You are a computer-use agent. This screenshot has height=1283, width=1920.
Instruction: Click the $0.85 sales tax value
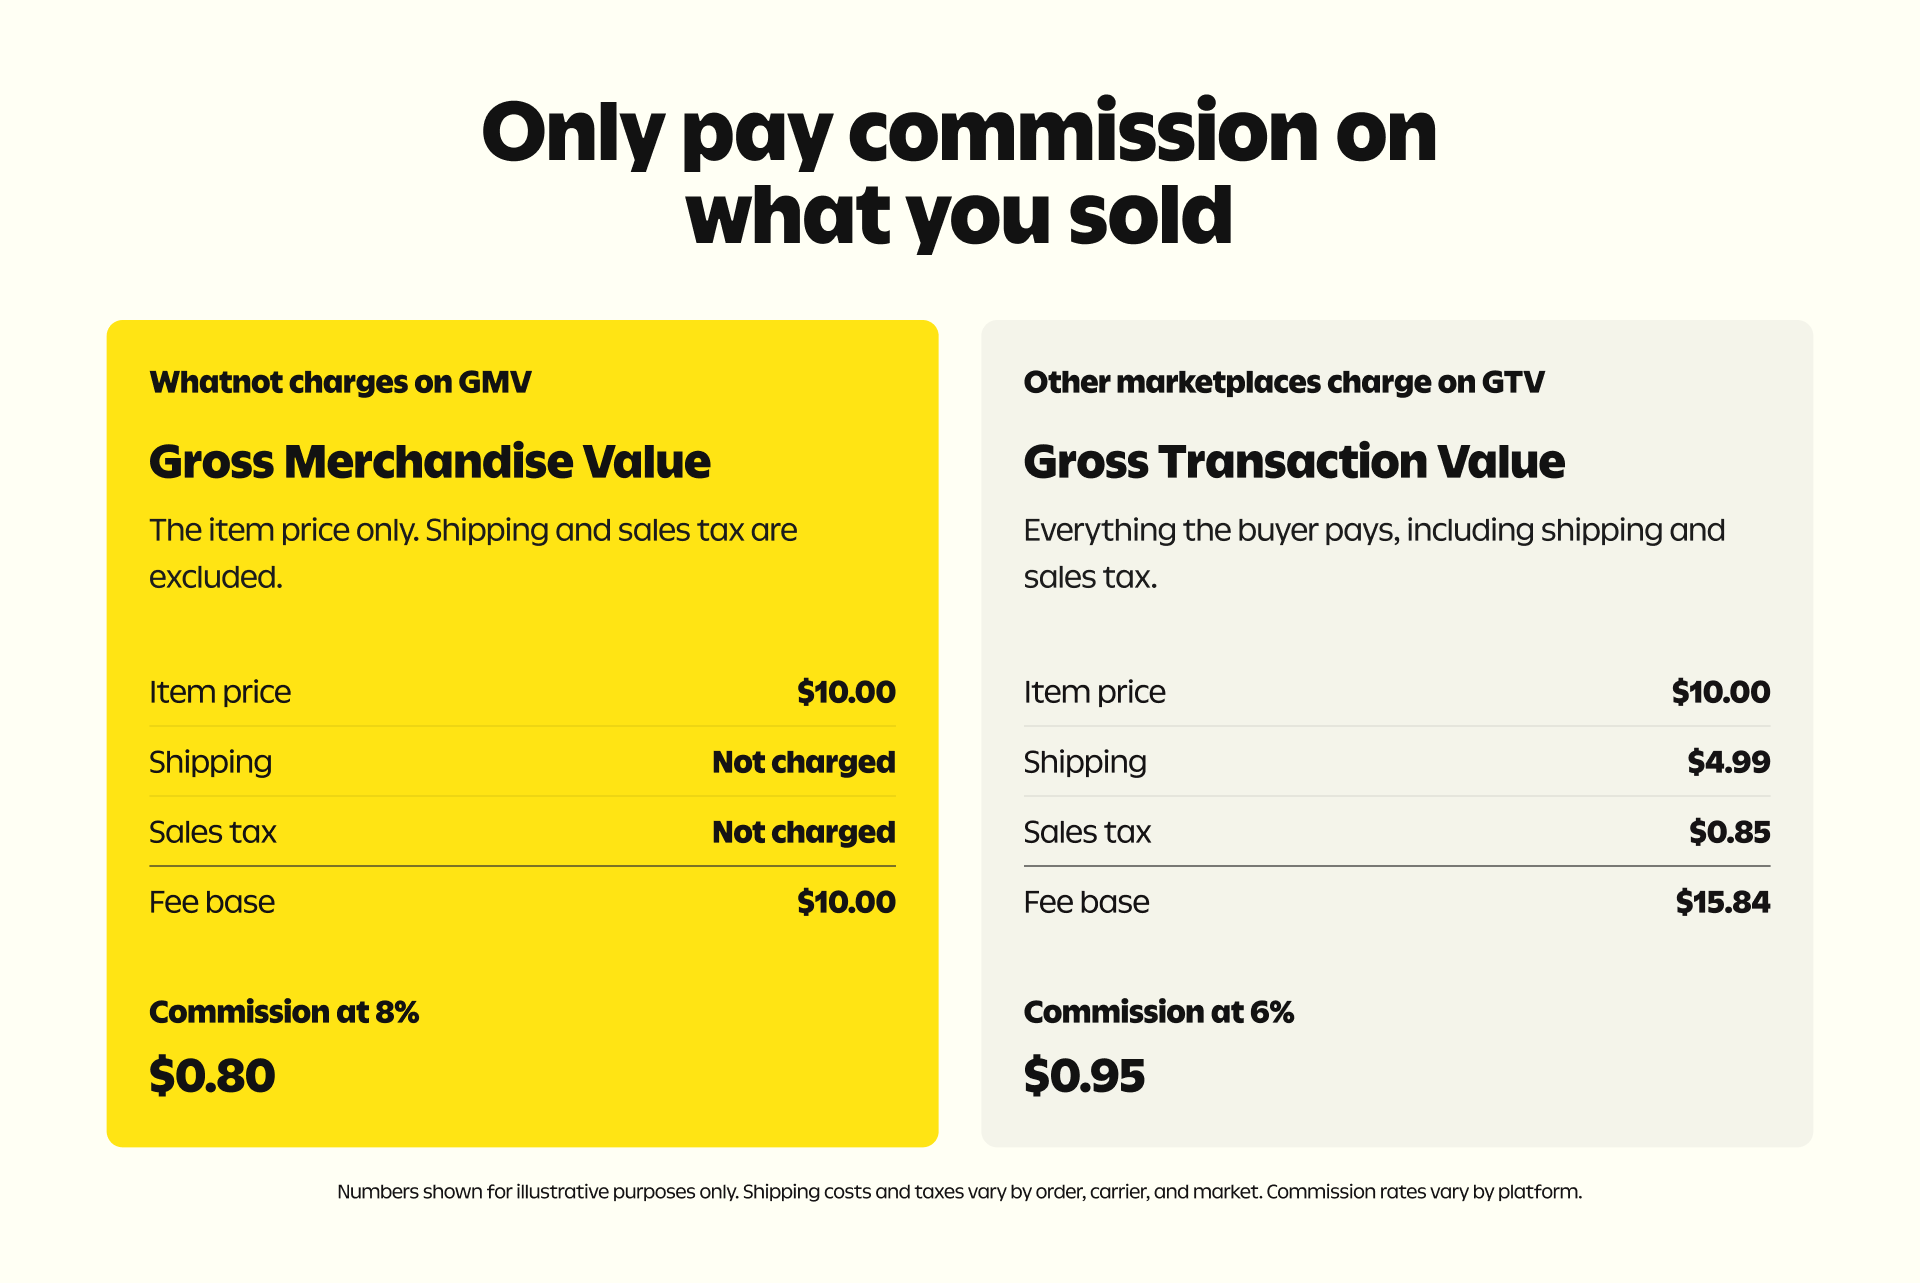[1730, 832]
